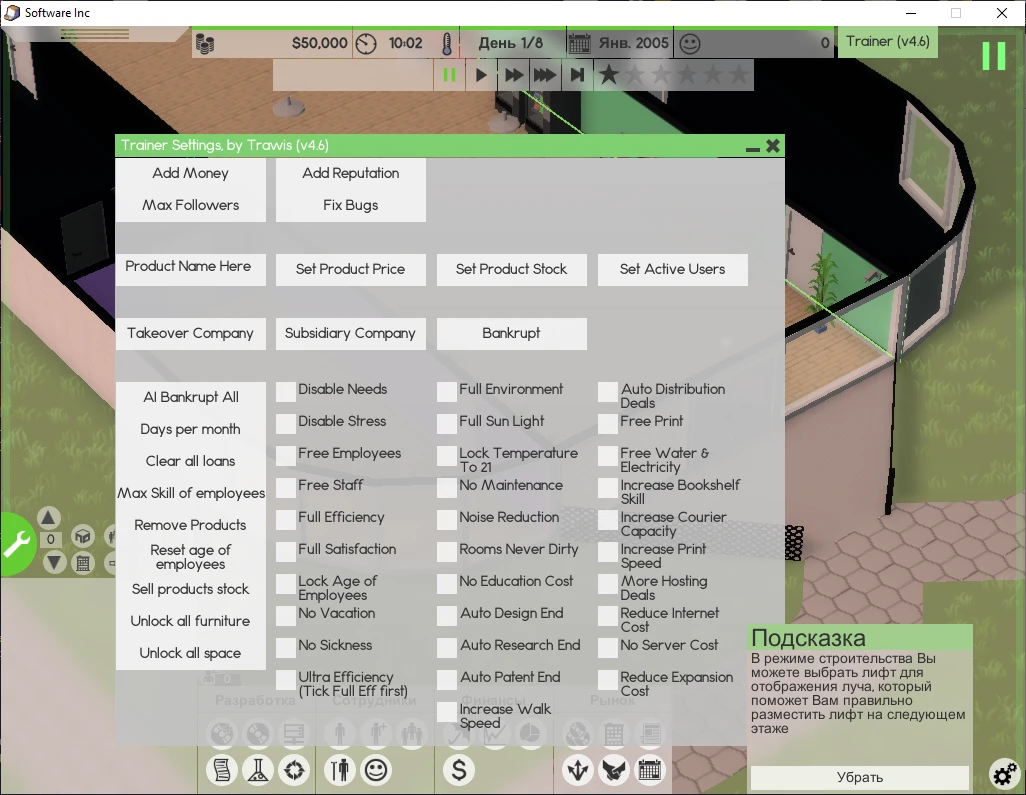Screen dimensions: 1026x795
Task: Open the green wrench build tool
Action: (x=16, y=543)
